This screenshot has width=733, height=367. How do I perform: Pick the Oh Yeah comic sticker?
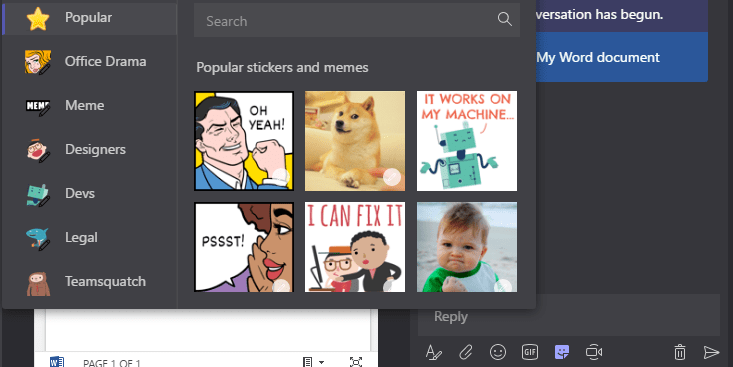point(244,141)
